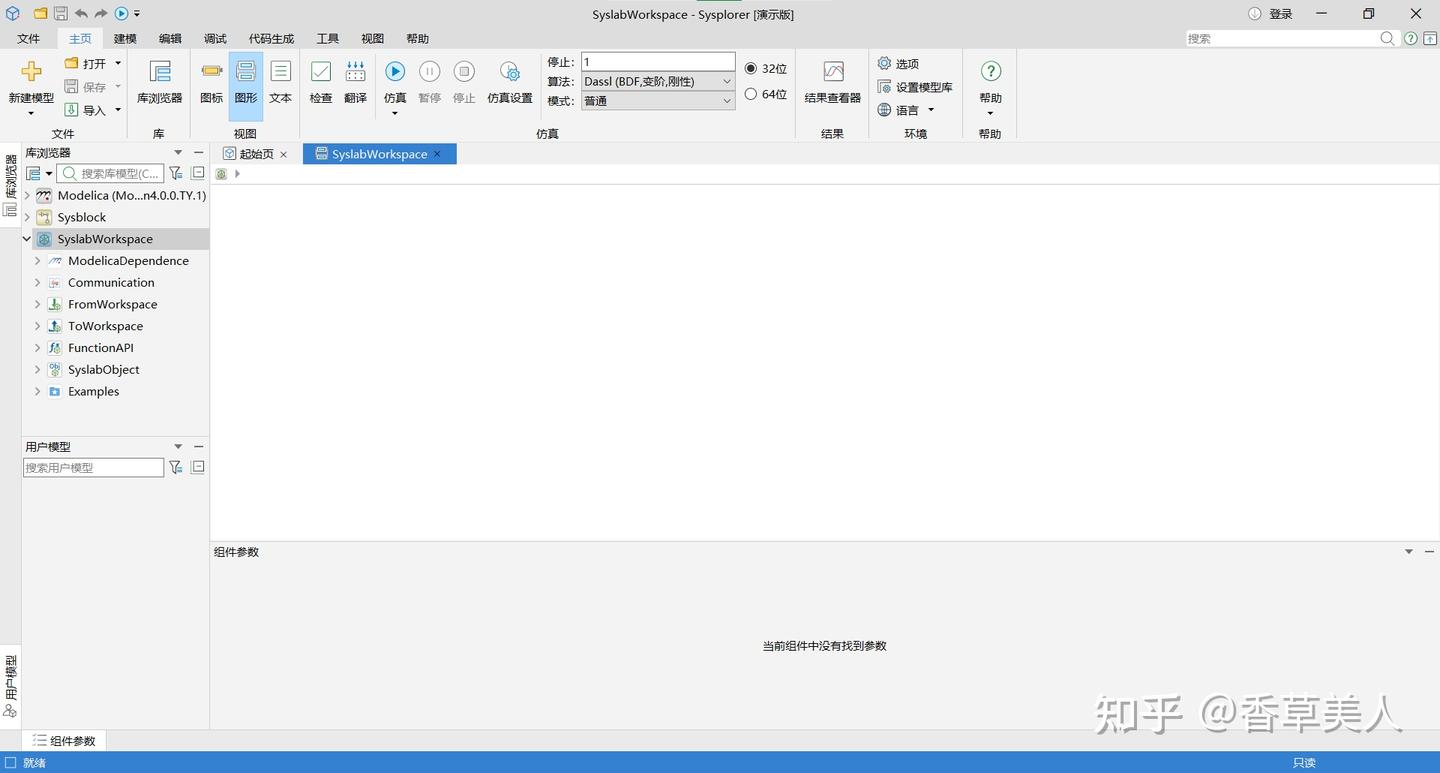Click filter icon in 用户模型 panel
This screenshot has height=773, width=1440.
click(x=176, y=467)
